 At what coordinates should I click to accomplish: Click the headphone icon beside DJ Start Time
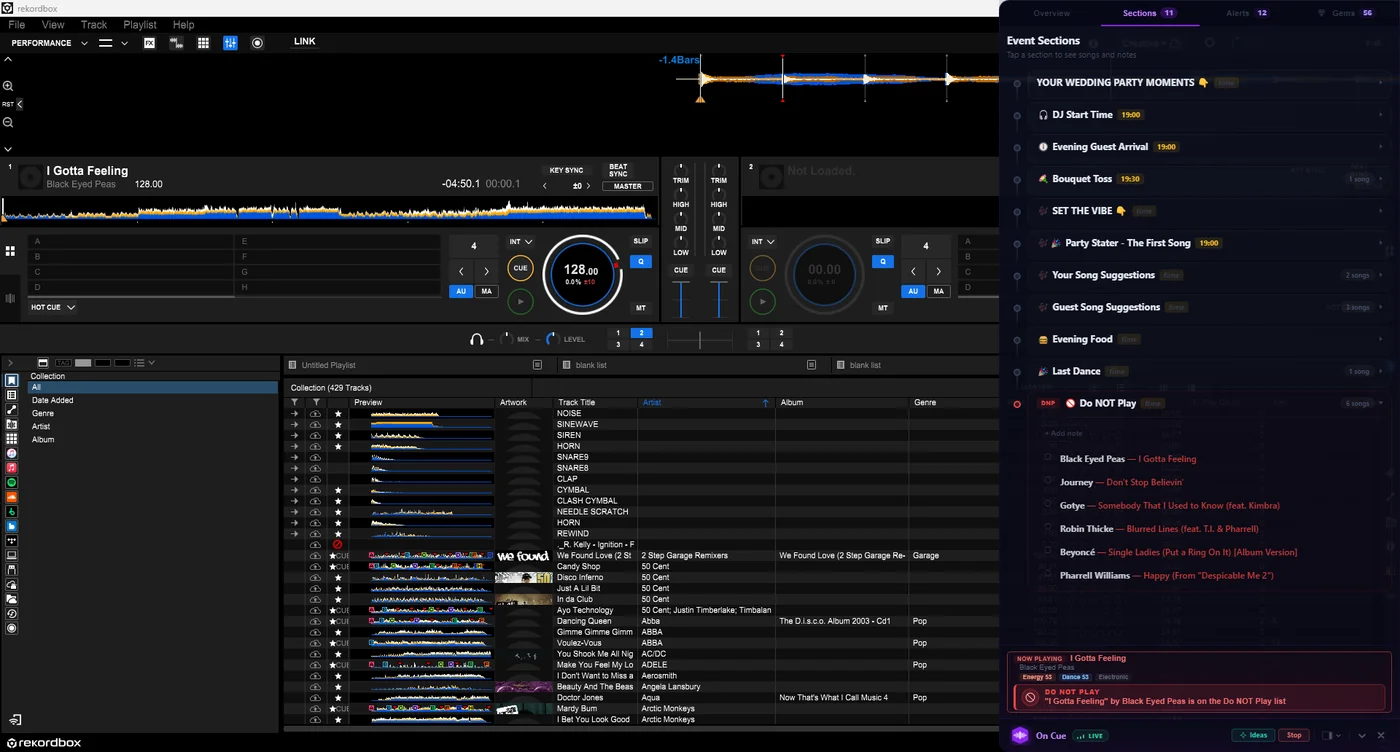[1043, 115]
